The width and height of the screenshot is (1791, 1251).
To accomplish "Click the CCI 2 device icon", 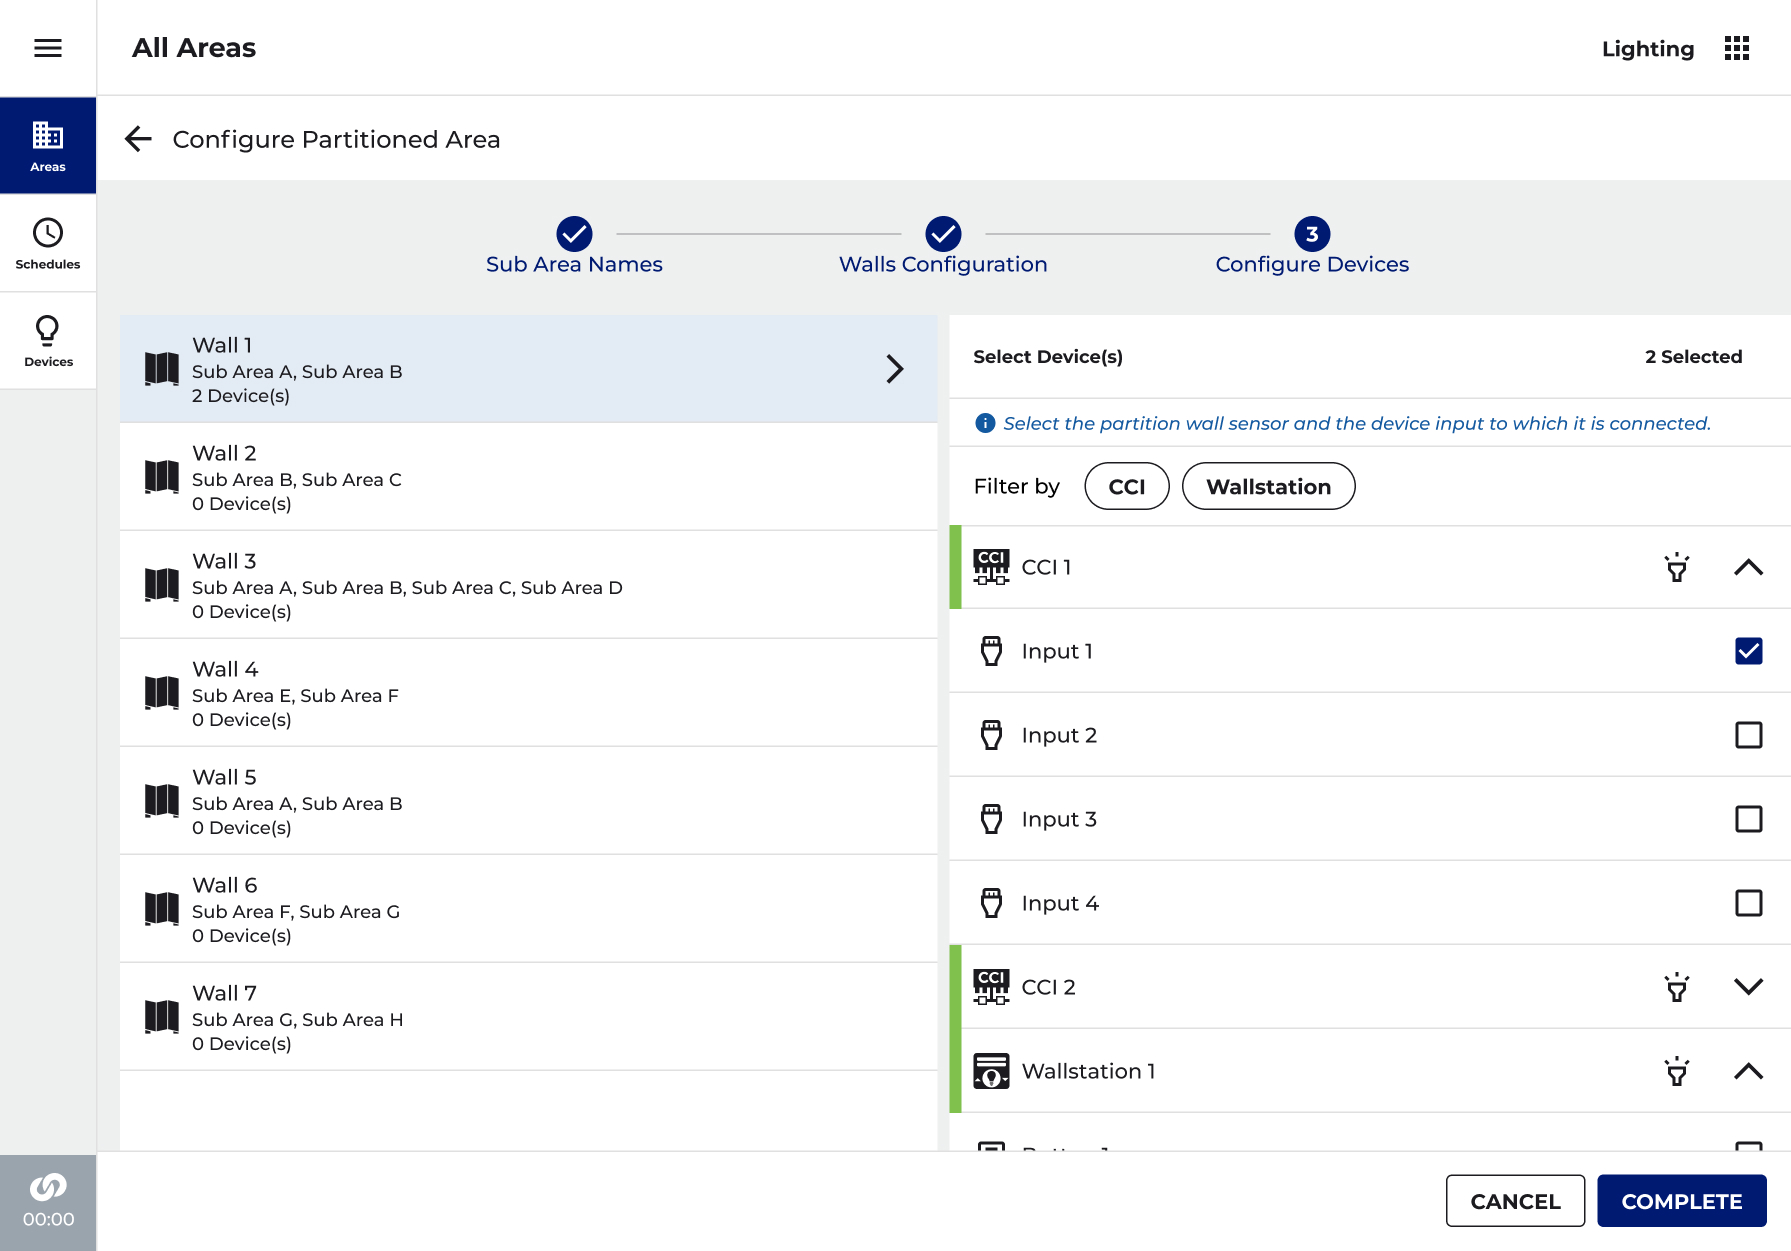I will tap(991, 987).
